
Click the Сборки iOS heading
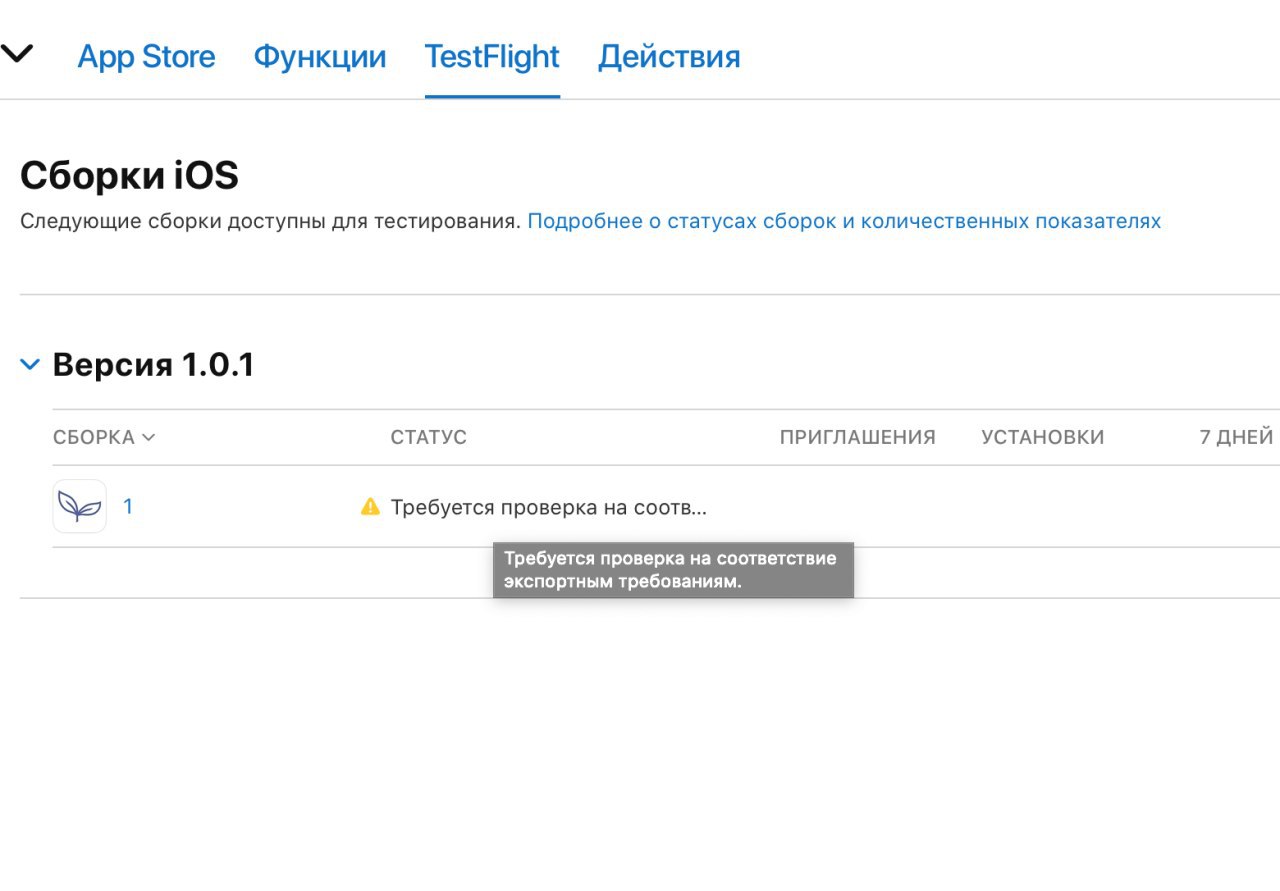130,176
